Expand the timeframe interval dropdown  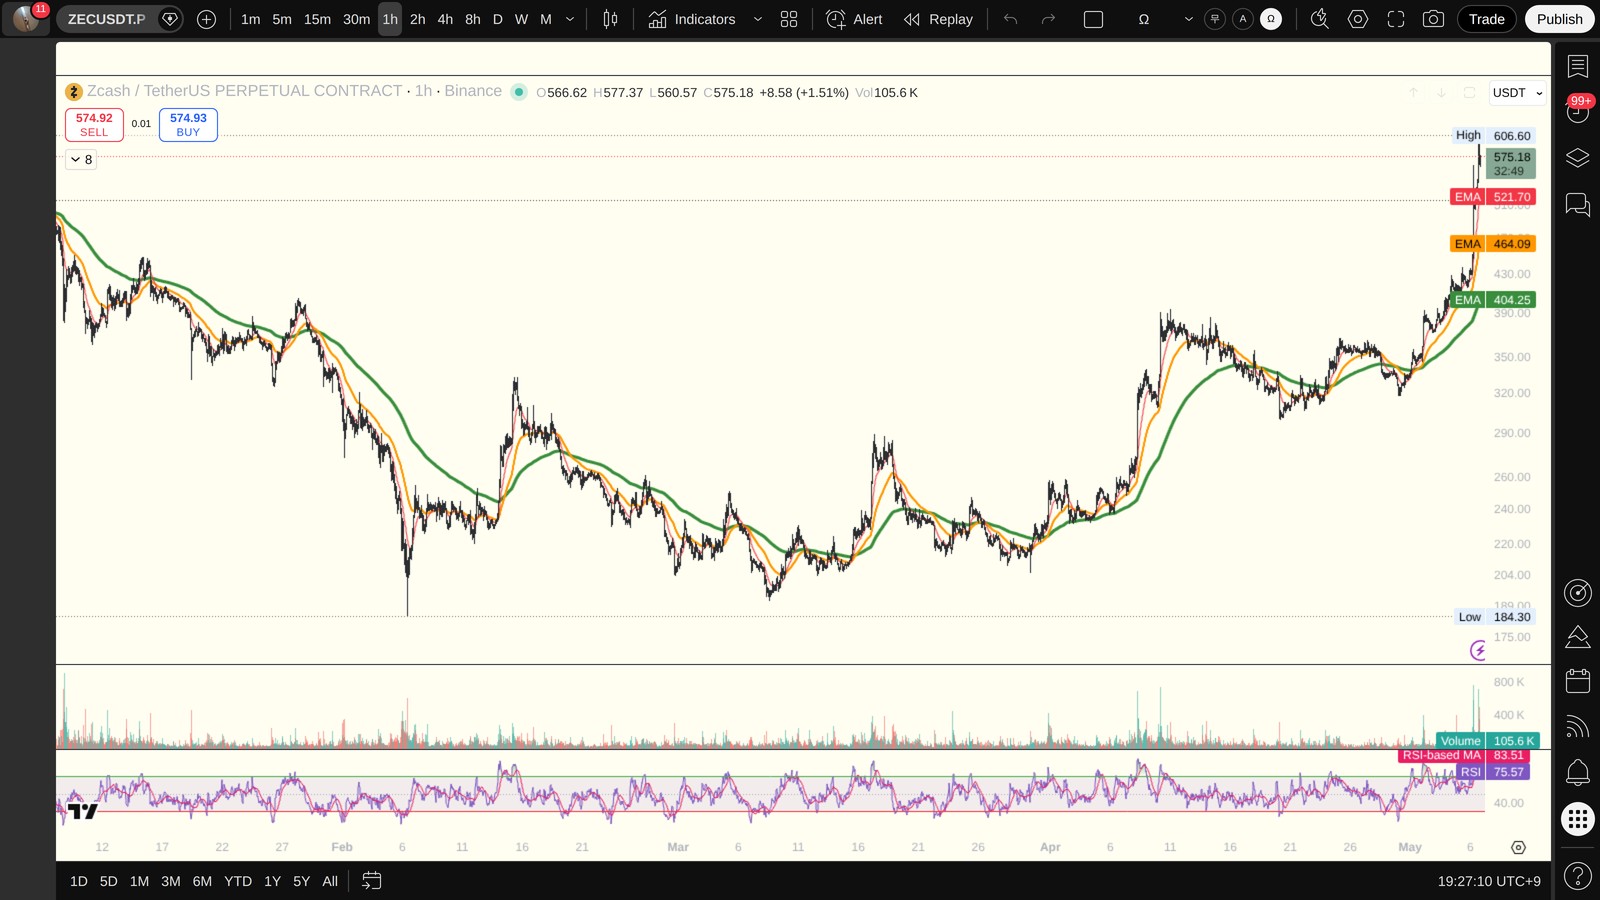tap(570, 19)
